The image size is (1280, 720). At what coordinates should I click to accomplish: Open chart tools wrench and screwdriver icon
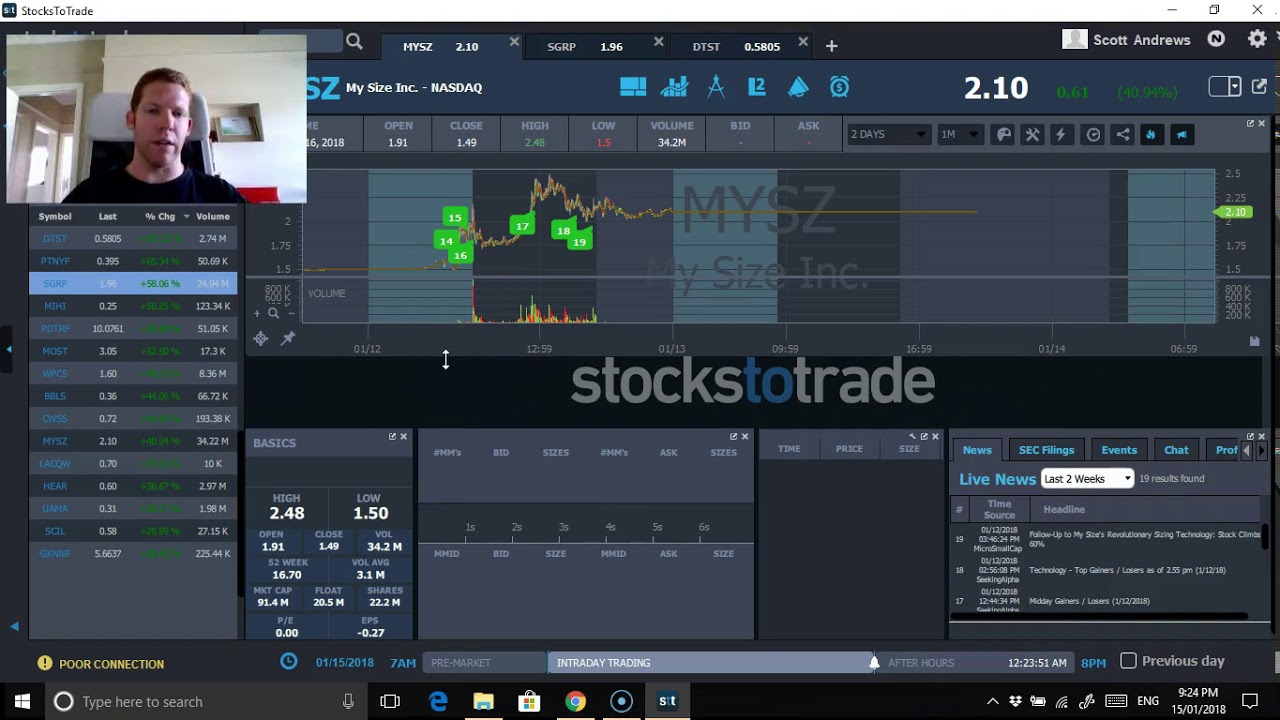(x=1032, y=135)
